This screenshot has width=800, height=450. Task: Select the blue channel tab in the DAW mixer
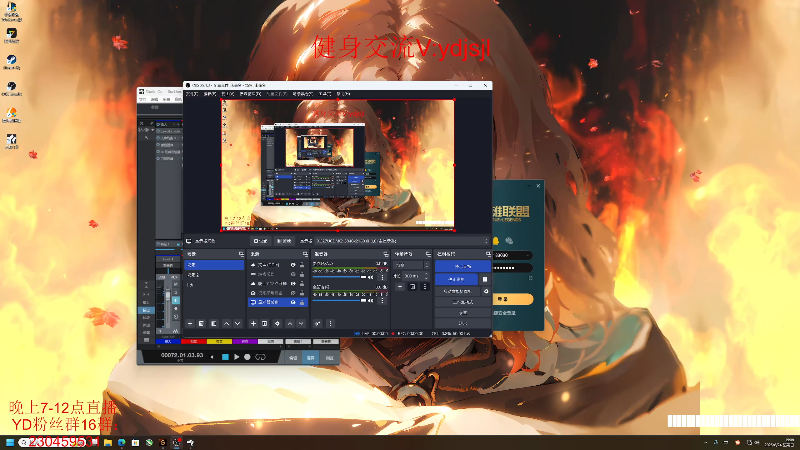pyautogui.click(x=167, y=341)
